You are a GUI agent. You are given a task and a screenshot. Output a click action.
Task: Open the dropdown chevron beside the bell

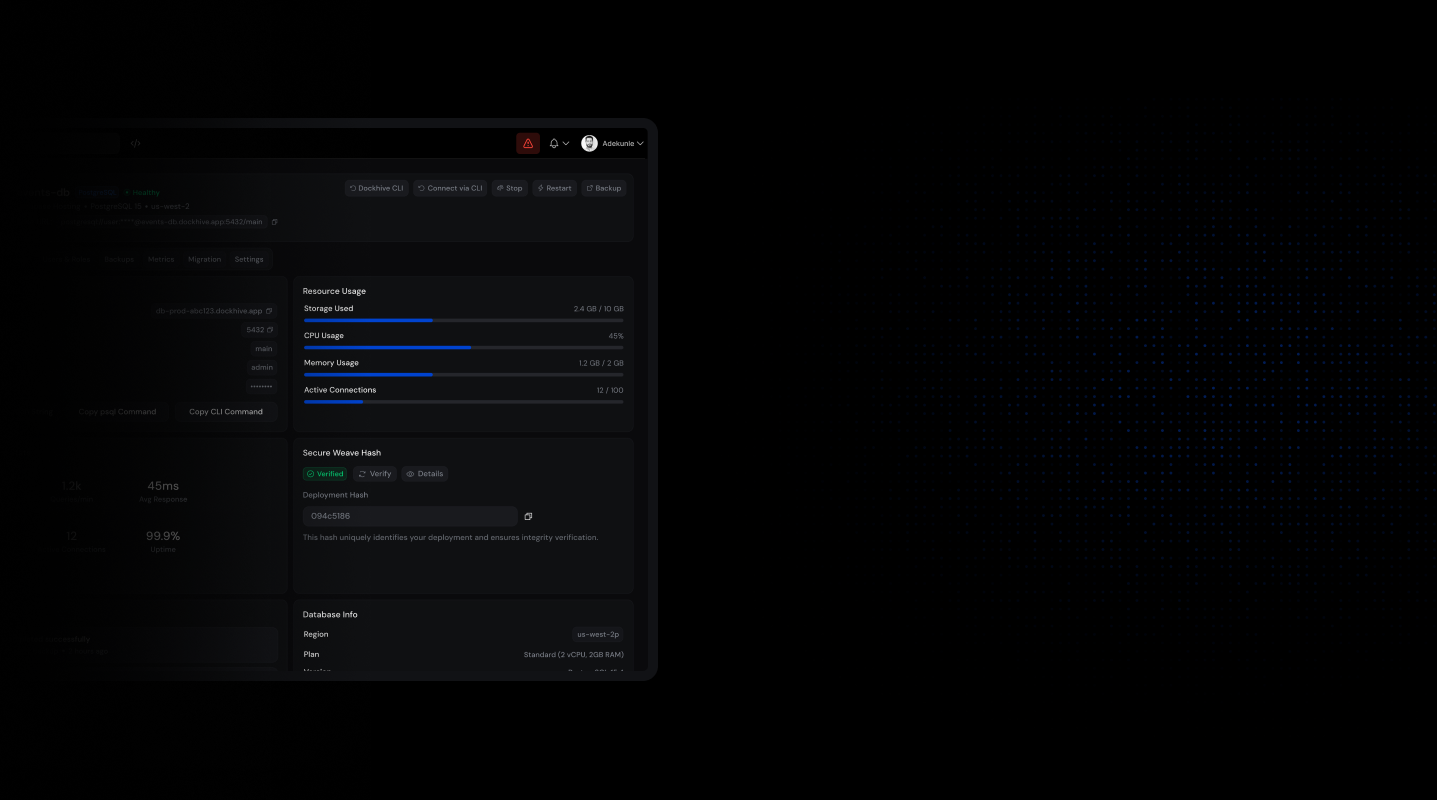point(564,143)
